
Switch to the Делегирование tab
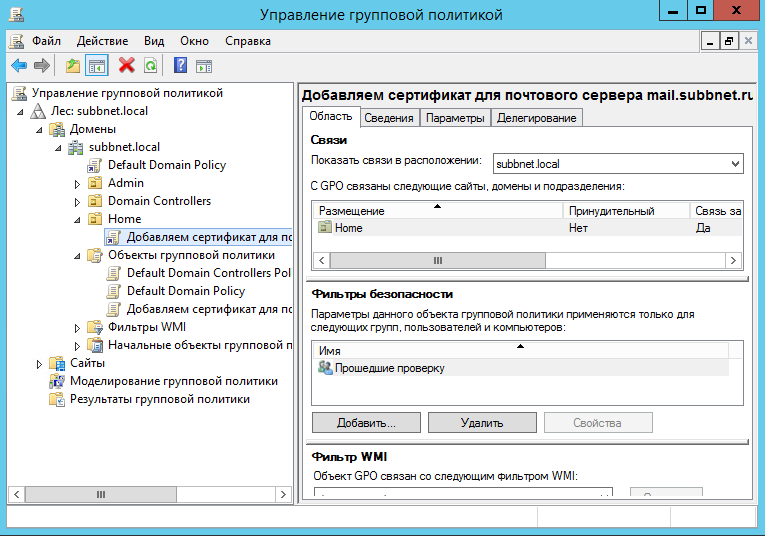coord(537,118)
